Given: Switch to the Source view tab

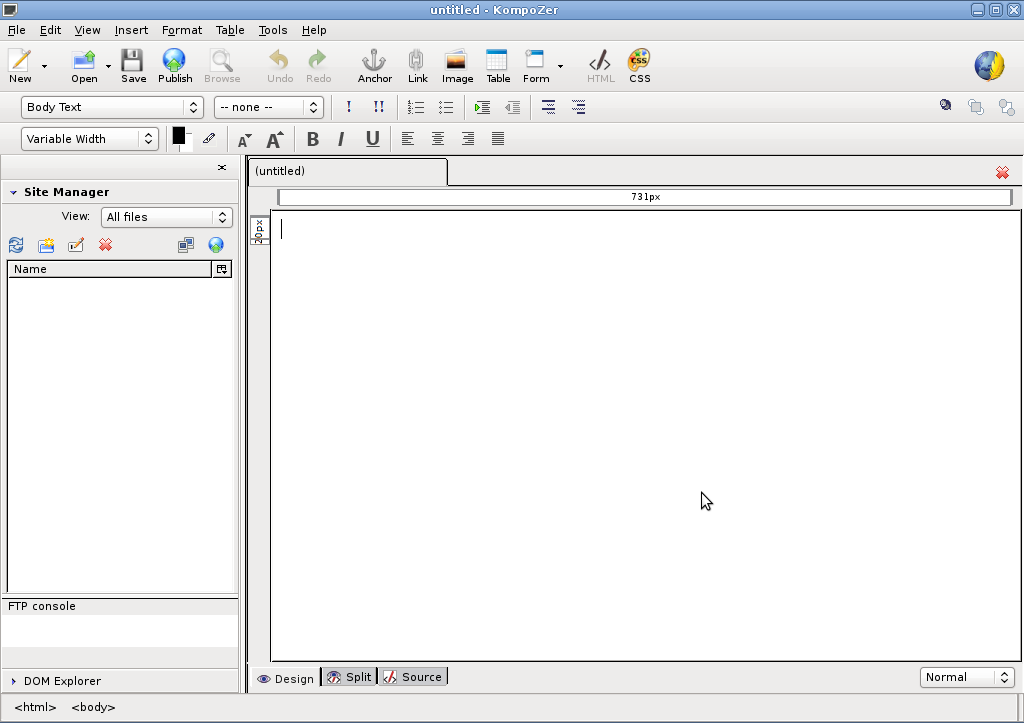Looking at the screenshot, I should (x=412, y=677).
